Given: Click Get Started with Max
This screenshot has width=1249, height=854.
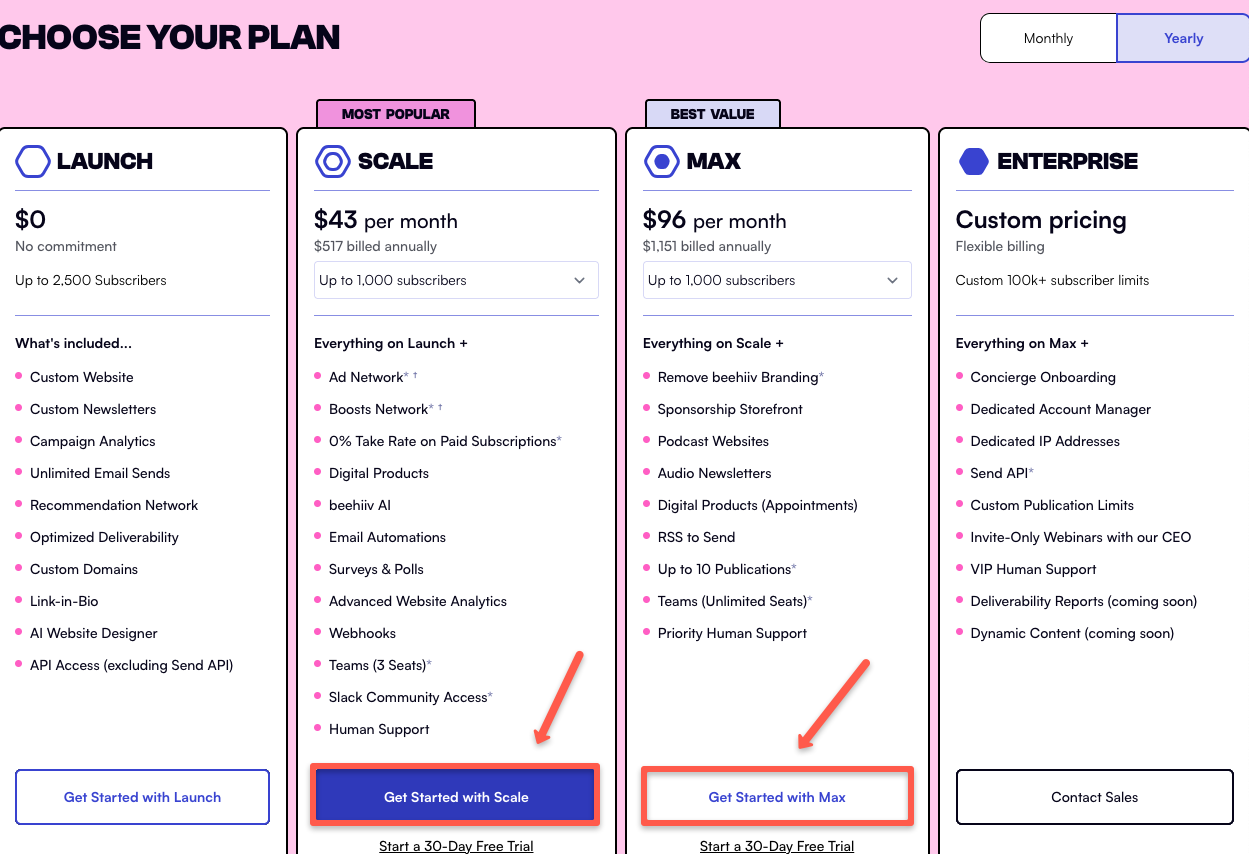Looking at the screenshot, I should point(776,796).
